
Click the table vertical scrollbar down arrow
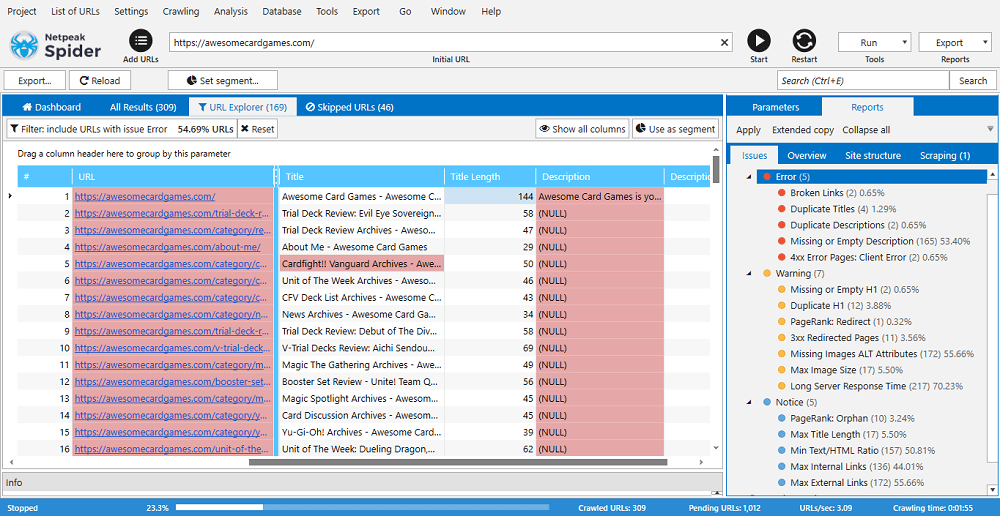tap(716, 448)
